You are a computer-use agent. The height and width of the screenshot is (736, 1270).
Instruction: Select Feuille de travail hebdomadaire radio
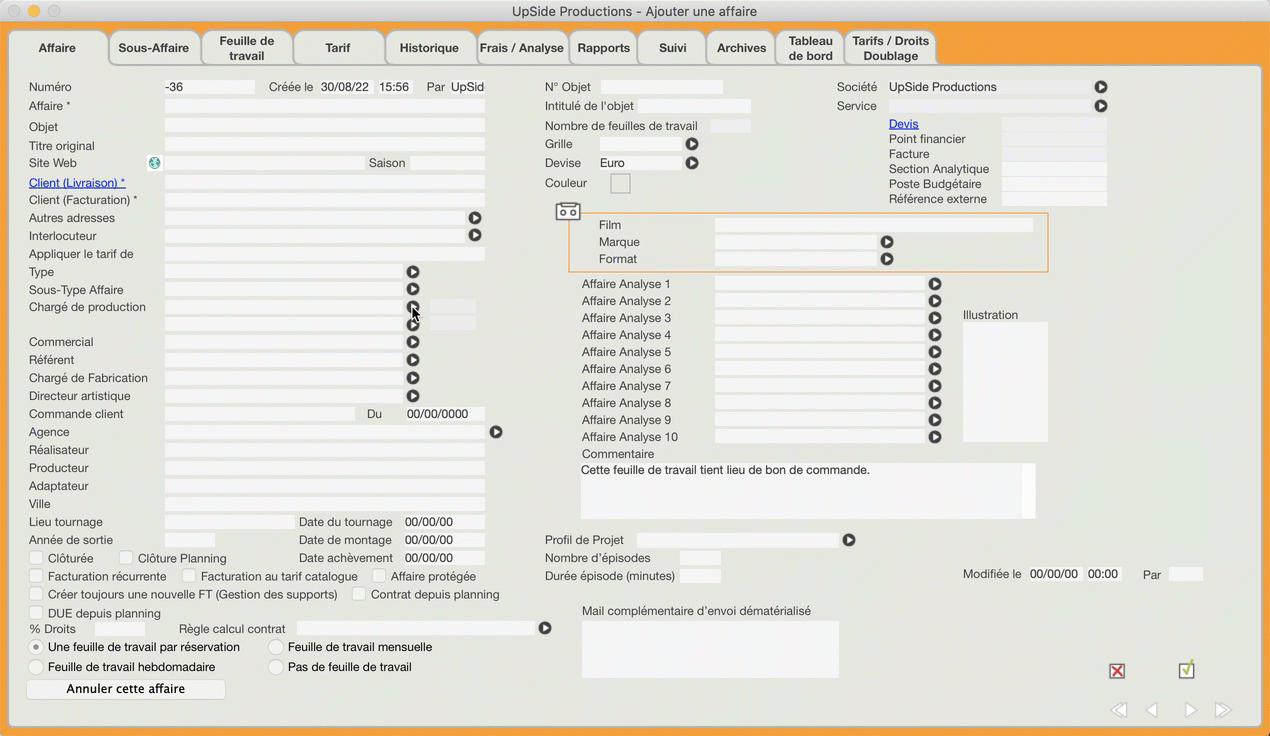36,667
